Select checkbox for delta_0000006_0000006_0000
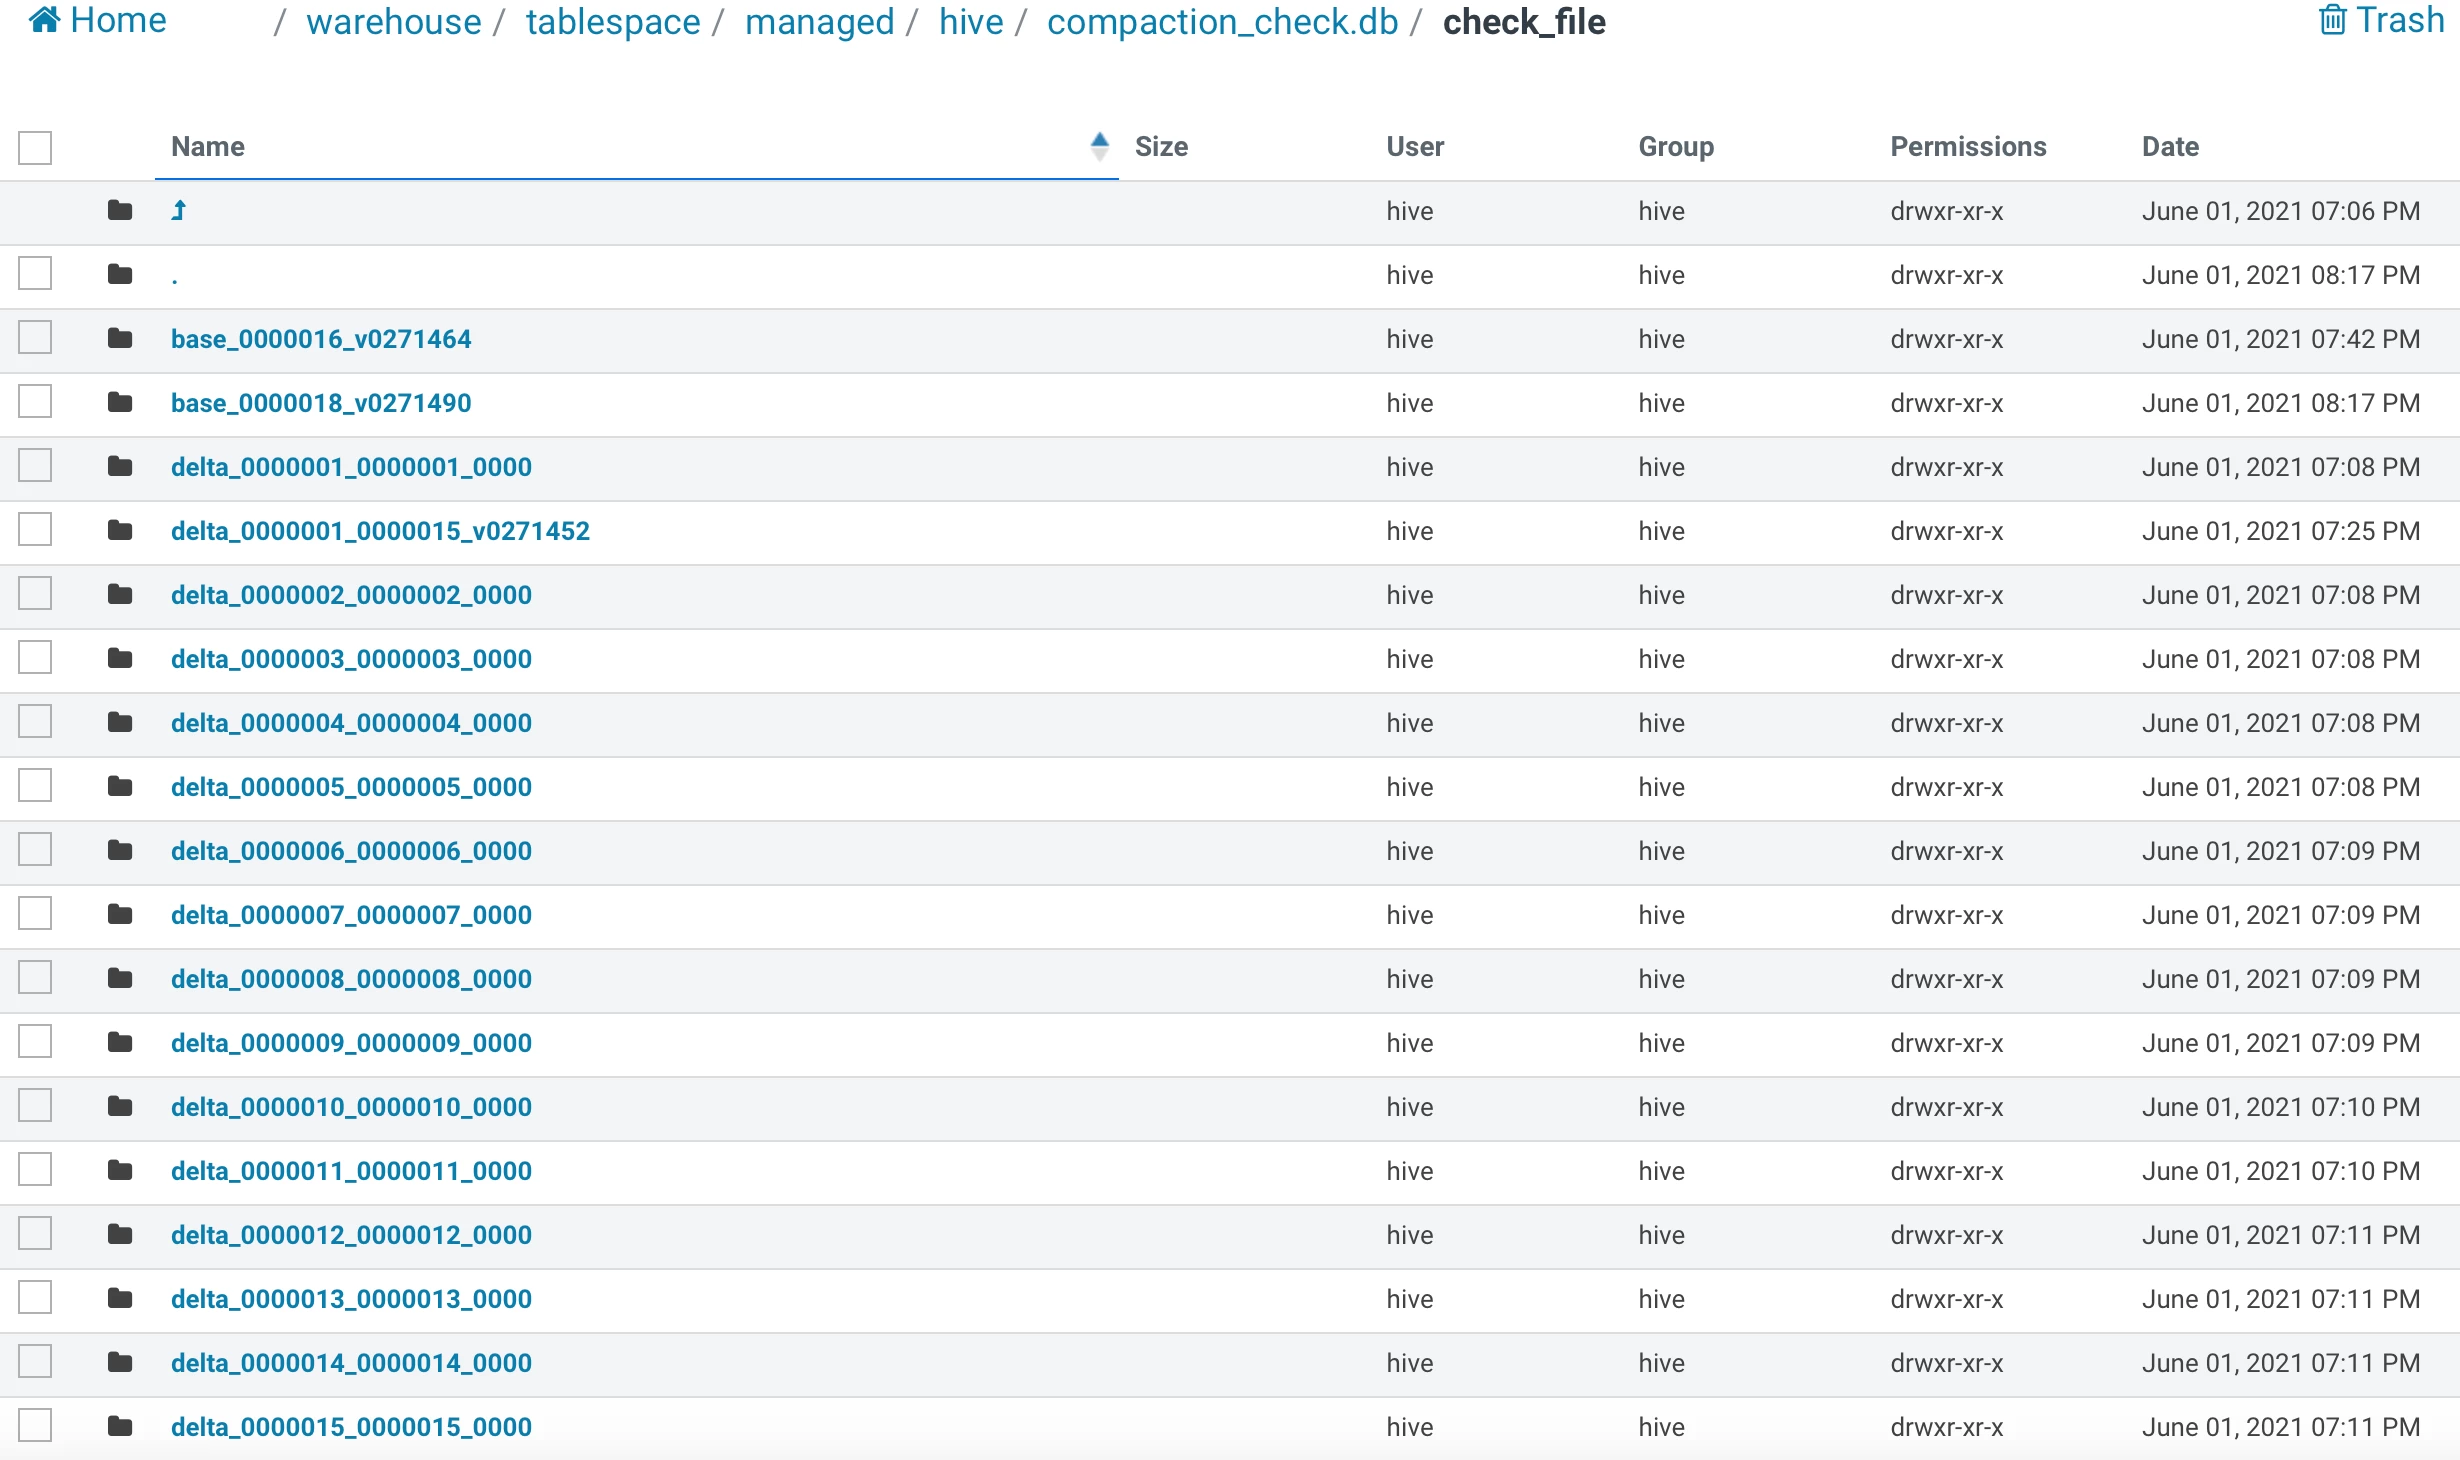The image size is (2460, 1460). tap(35, 849)
